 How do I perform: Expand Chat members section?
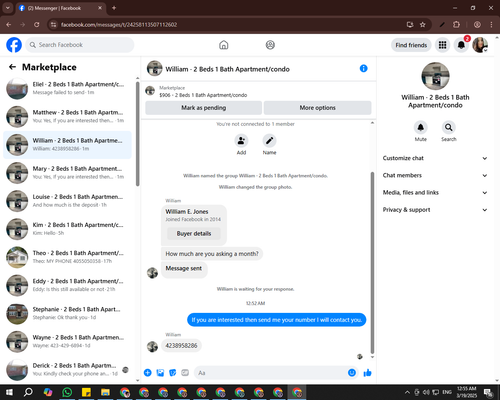[x=435, y=175]
